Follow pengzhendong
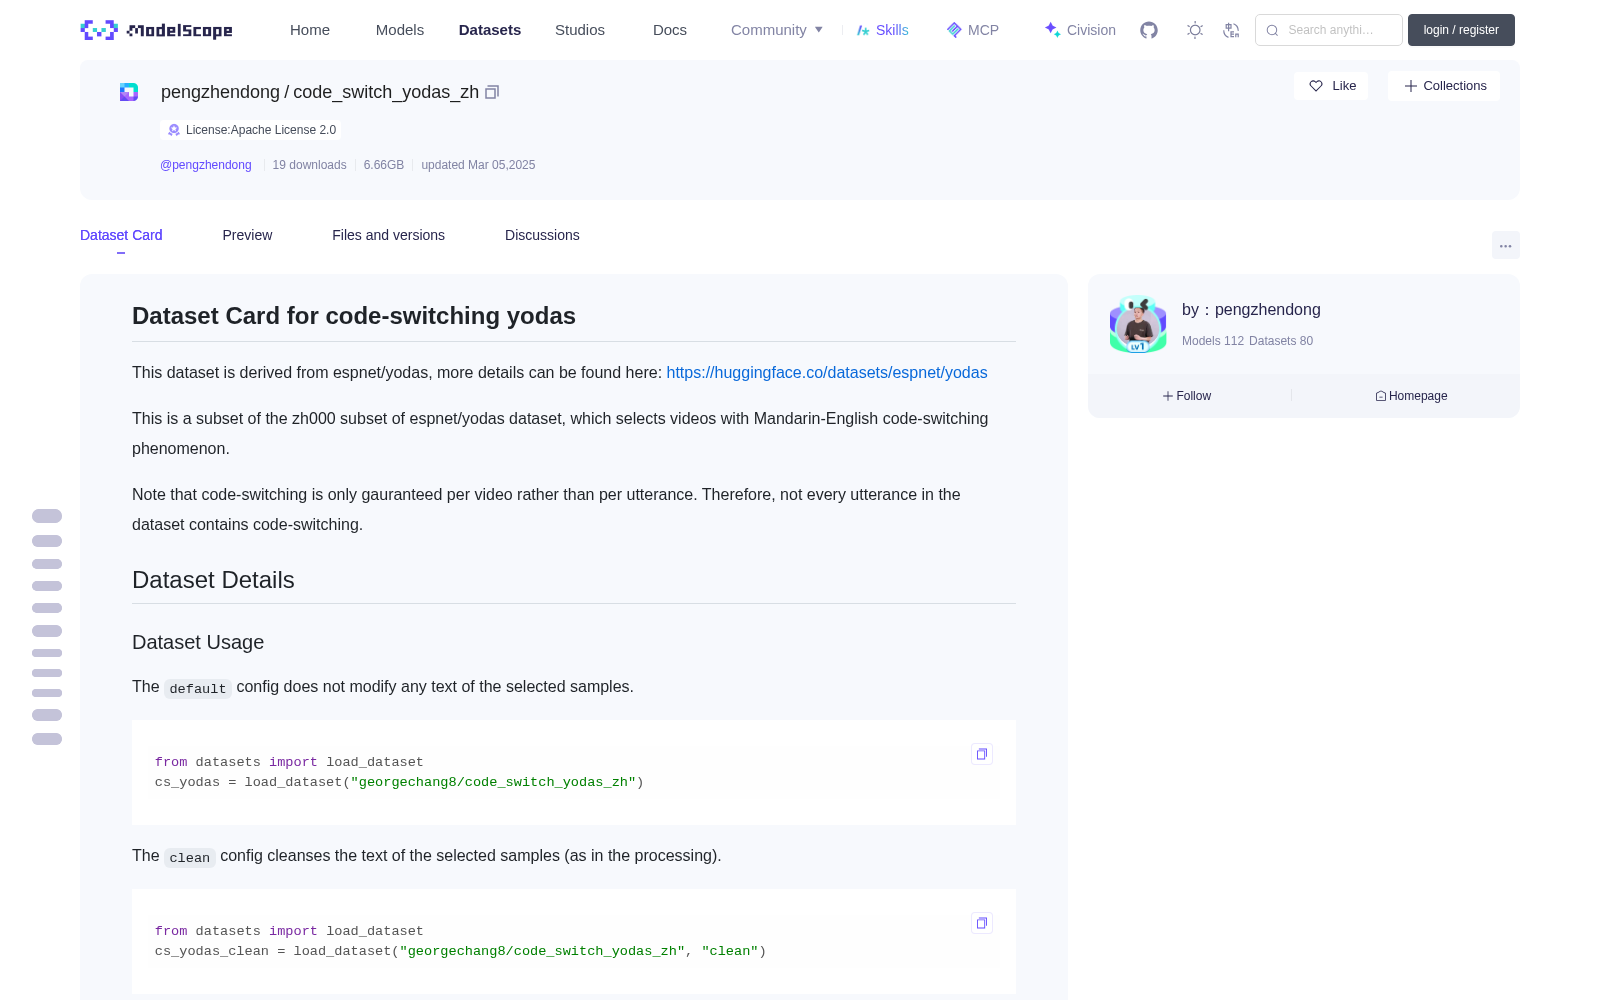Screen dimensions: 1600x1000 pos(1187,396)
